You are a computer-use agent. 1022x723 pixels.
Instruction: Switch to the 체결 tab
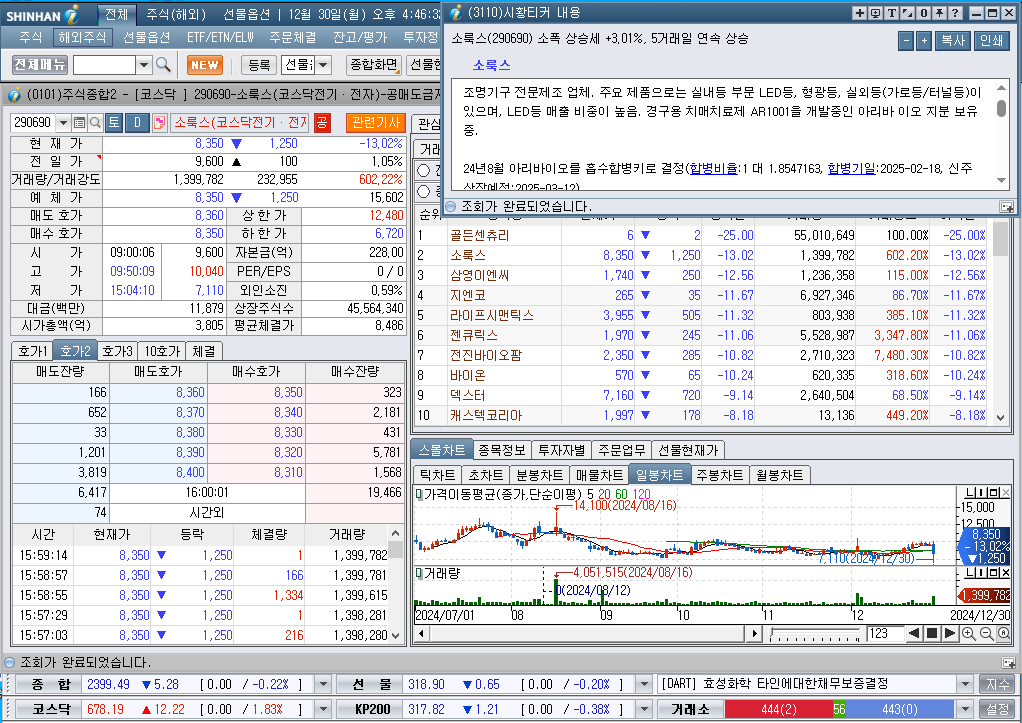point(204,351)
